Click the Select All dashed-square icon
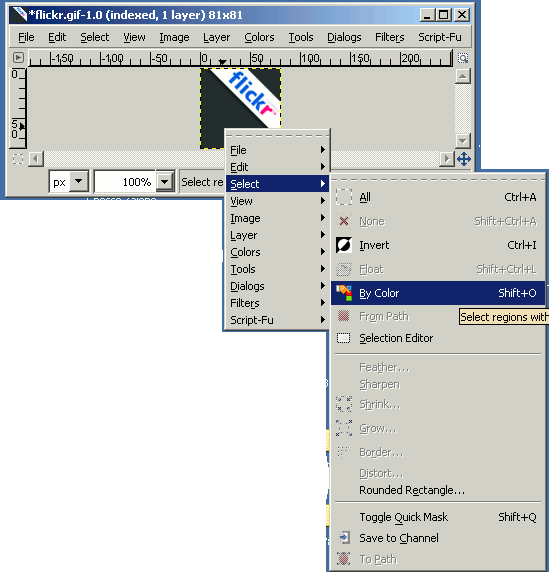Screen dimensions: 549x572 tap(344, 197)
